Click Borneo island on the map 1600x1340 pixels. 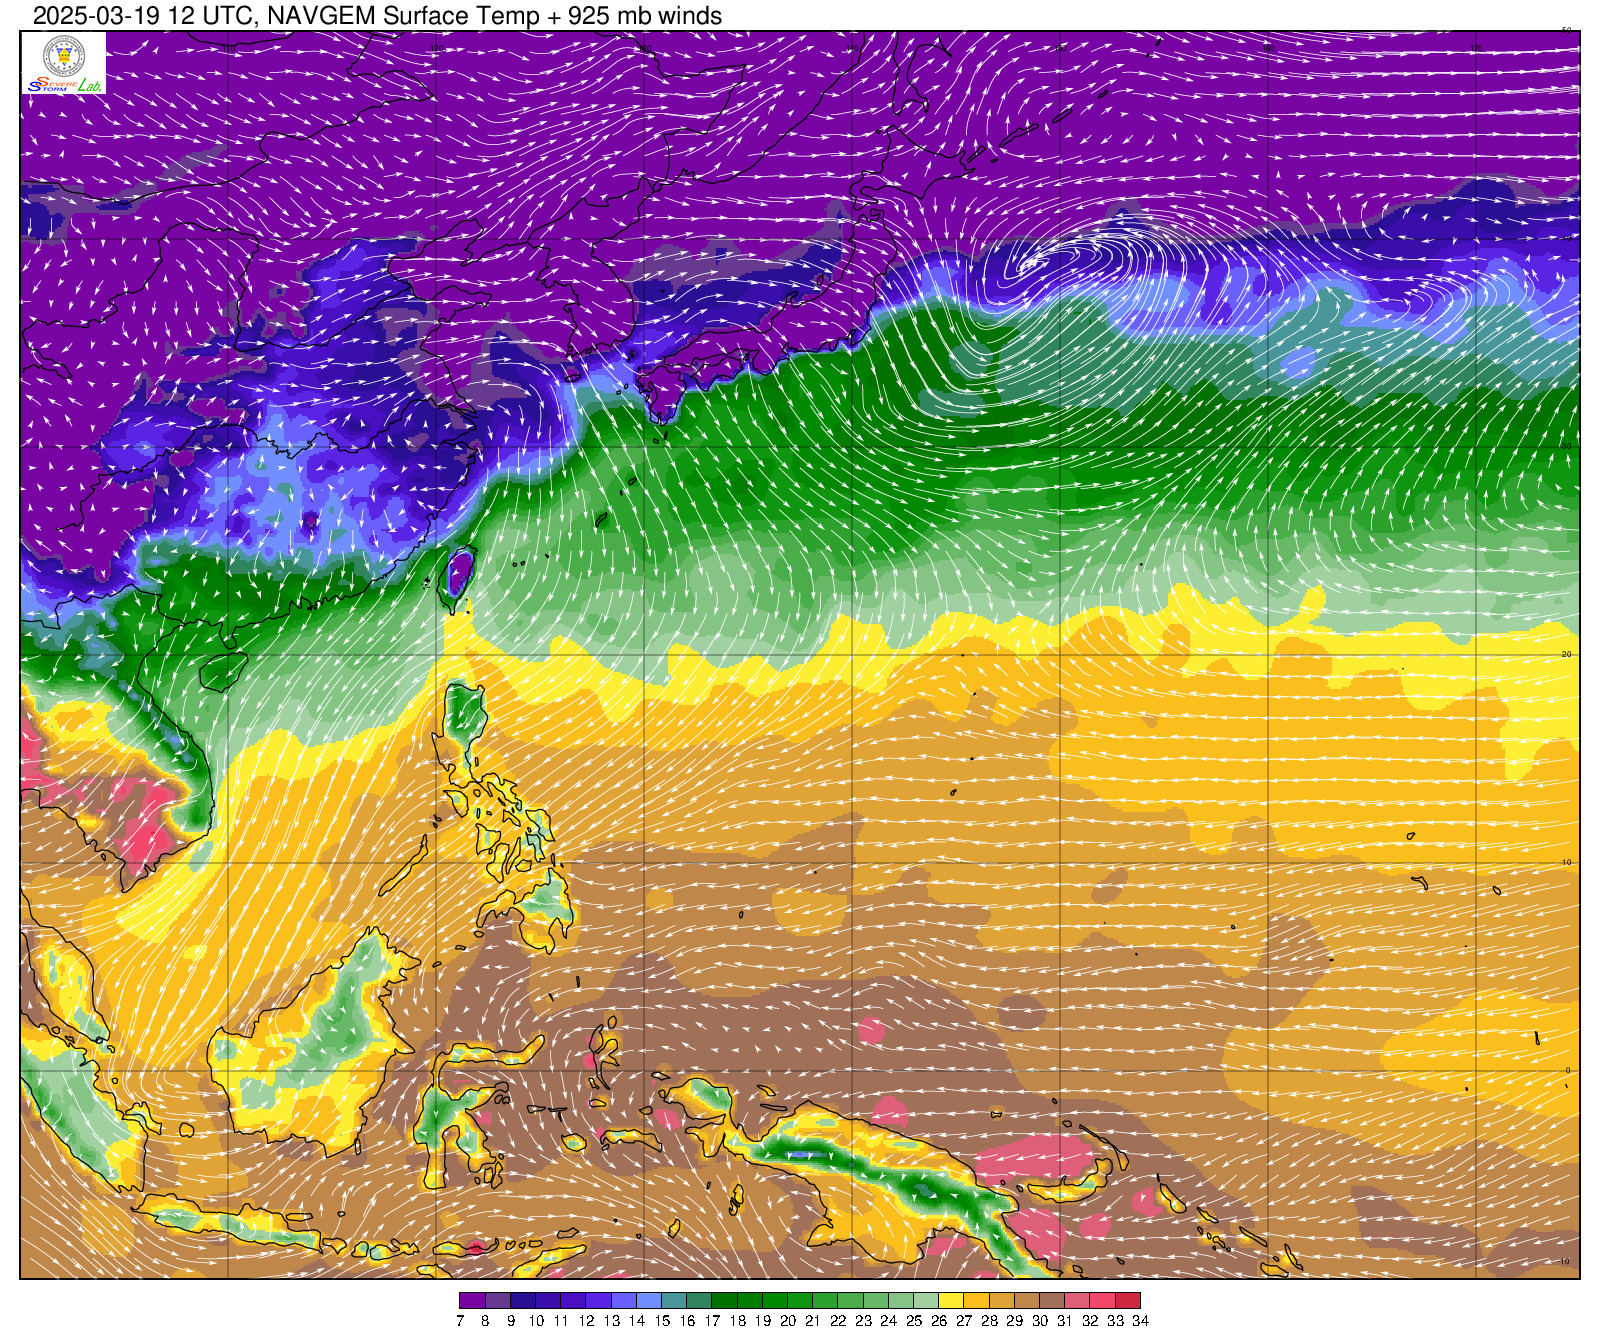(320, 1040)
